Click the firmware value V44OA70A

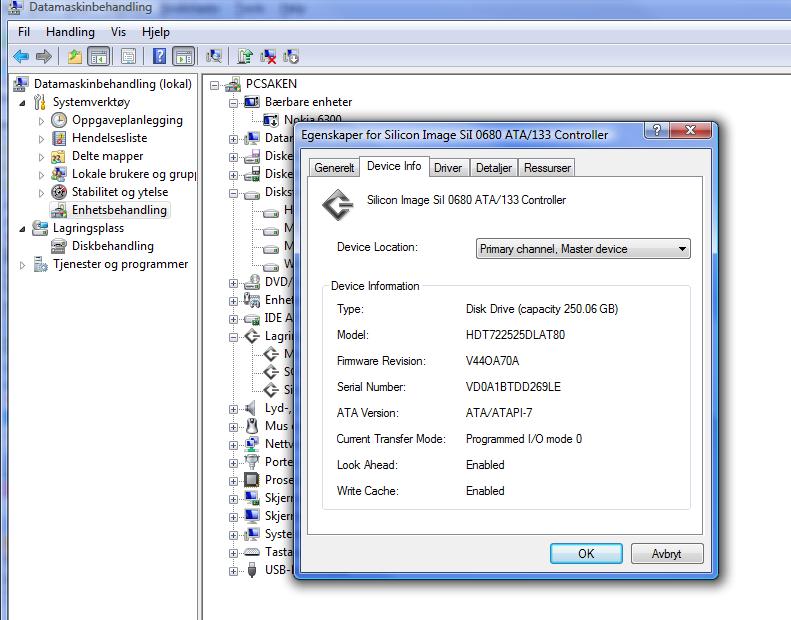(x=492, y=361)
